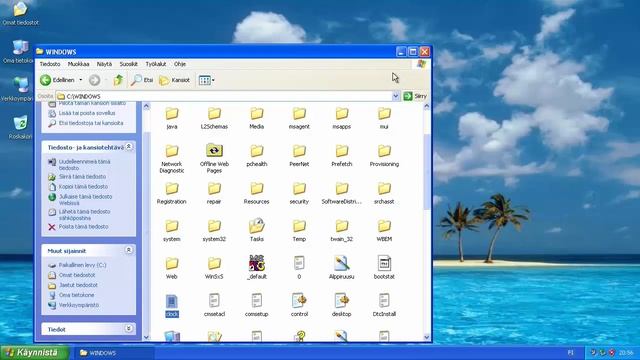Viewport: 640px width, 360px height.
Task: Click the greyed forward navigation arrow
Action: coord(94,80)
